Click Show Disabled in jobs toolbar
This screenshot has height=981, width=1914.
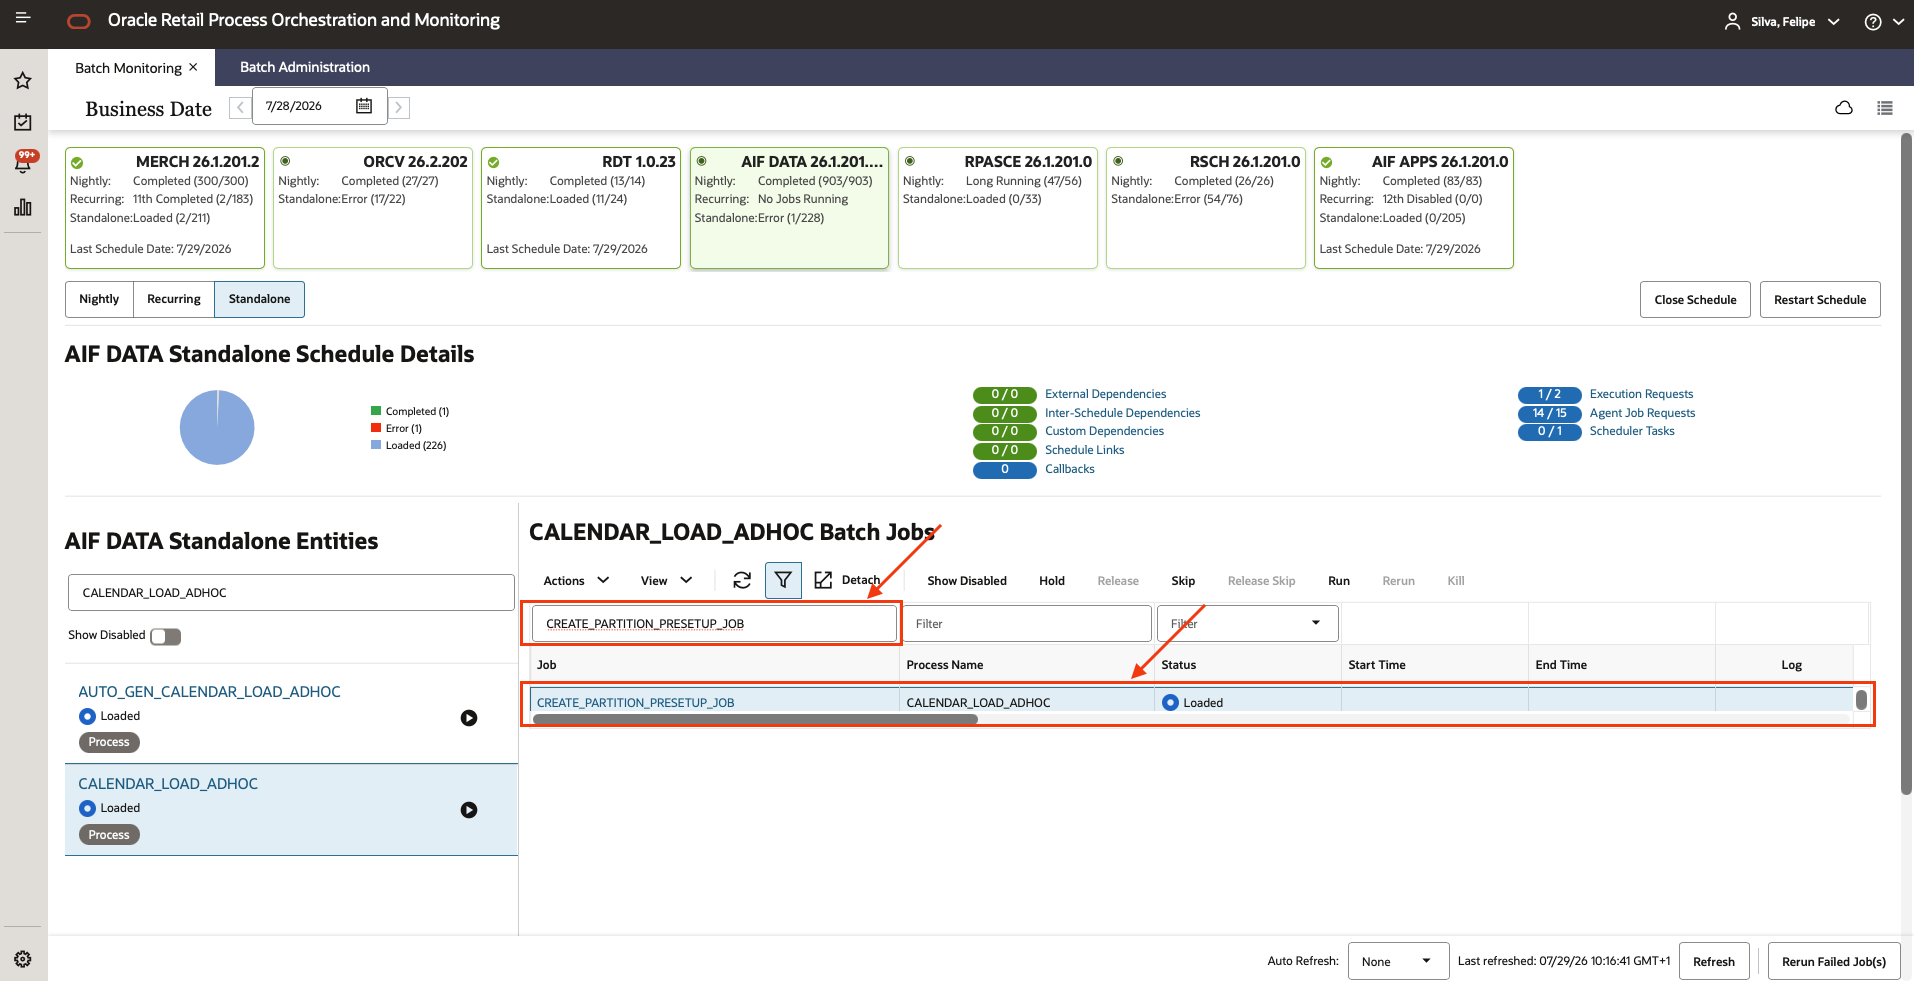(x=967, y=581)
